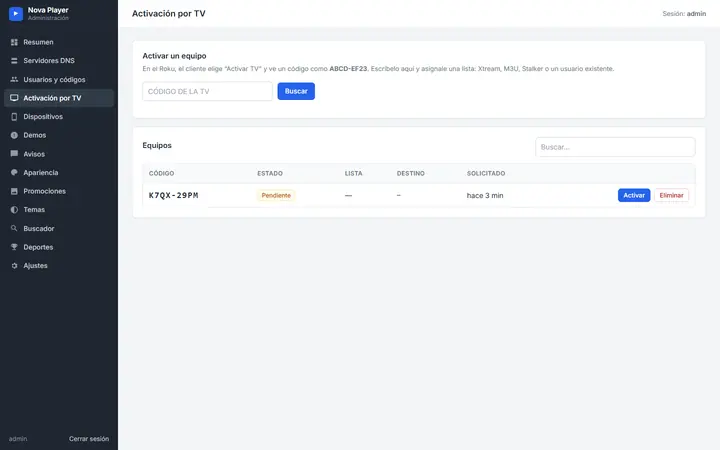Focus the Código de la TV field
Screen dimensions: 720x450
pos(207,91)
